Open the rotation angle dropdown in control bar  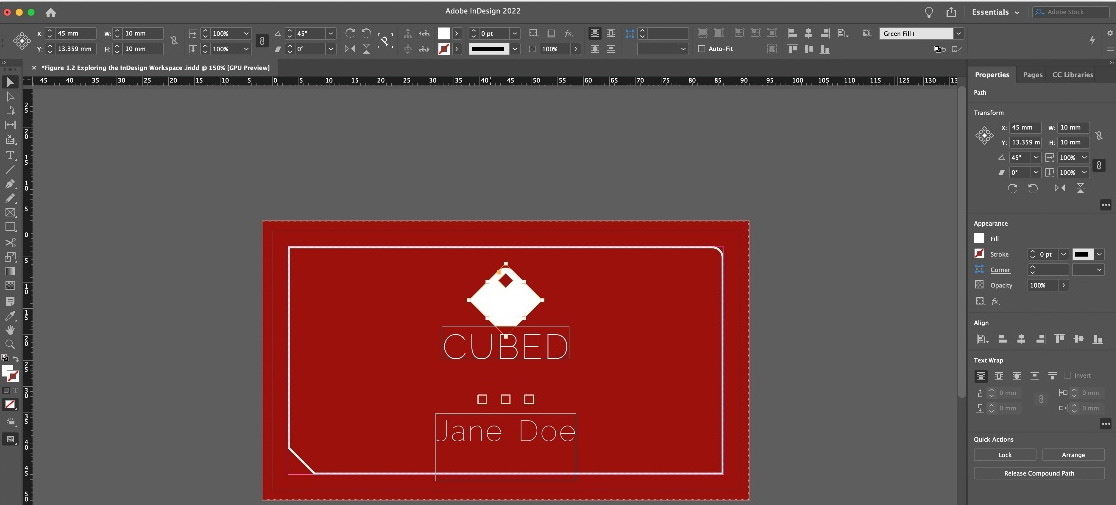(331, 33)
